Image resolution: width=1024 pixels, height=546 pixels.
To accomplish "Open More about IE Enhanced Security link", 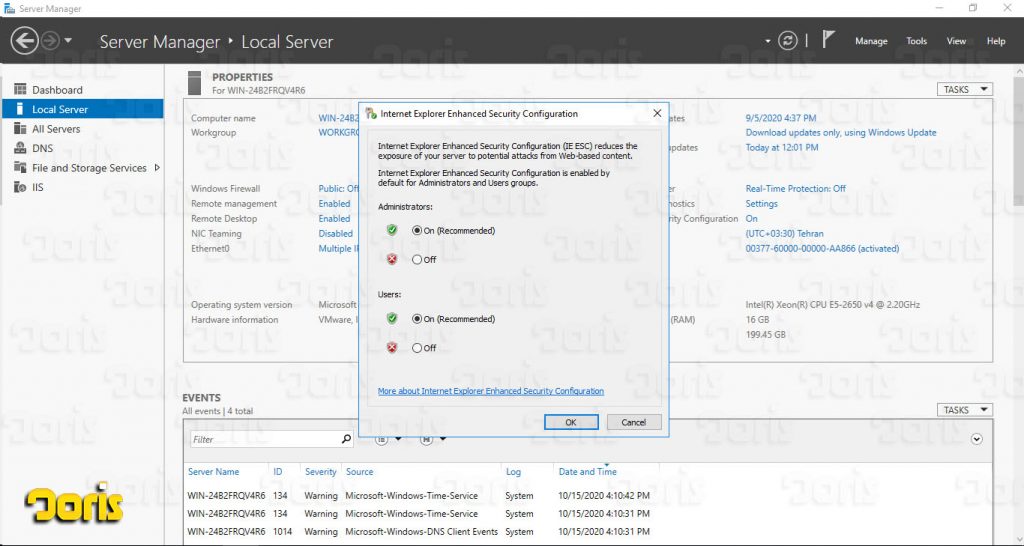I will click(x=490, y=391).
